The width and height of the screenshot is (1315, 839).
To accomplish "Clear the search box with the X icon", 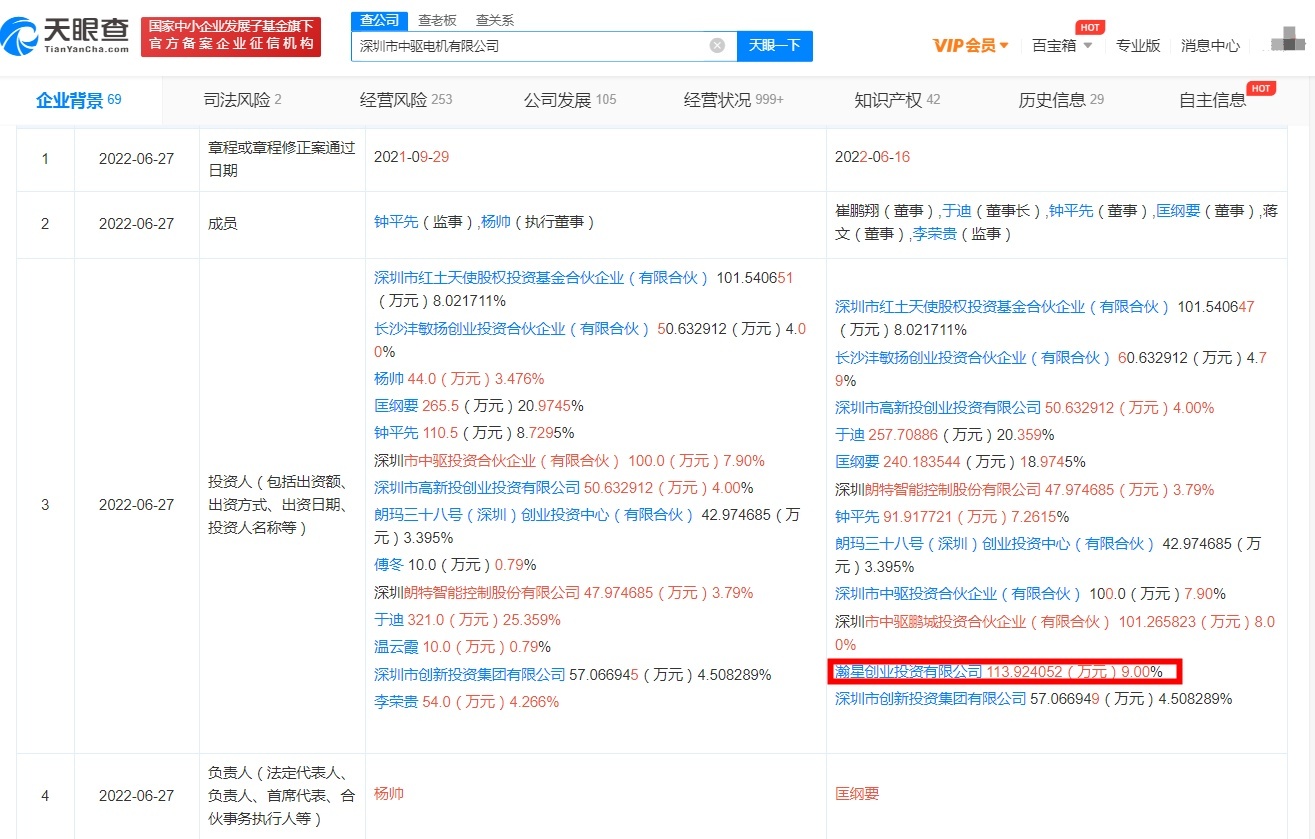I will point(717,46).
